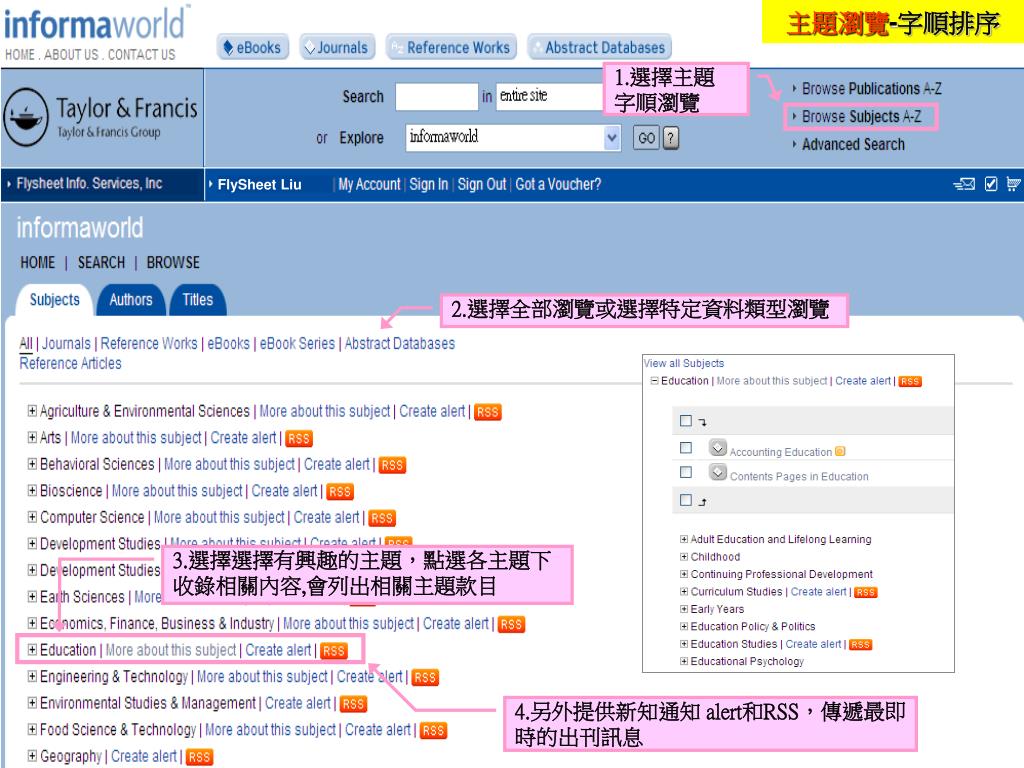Switch to the Subjects tab

(54, 300)
